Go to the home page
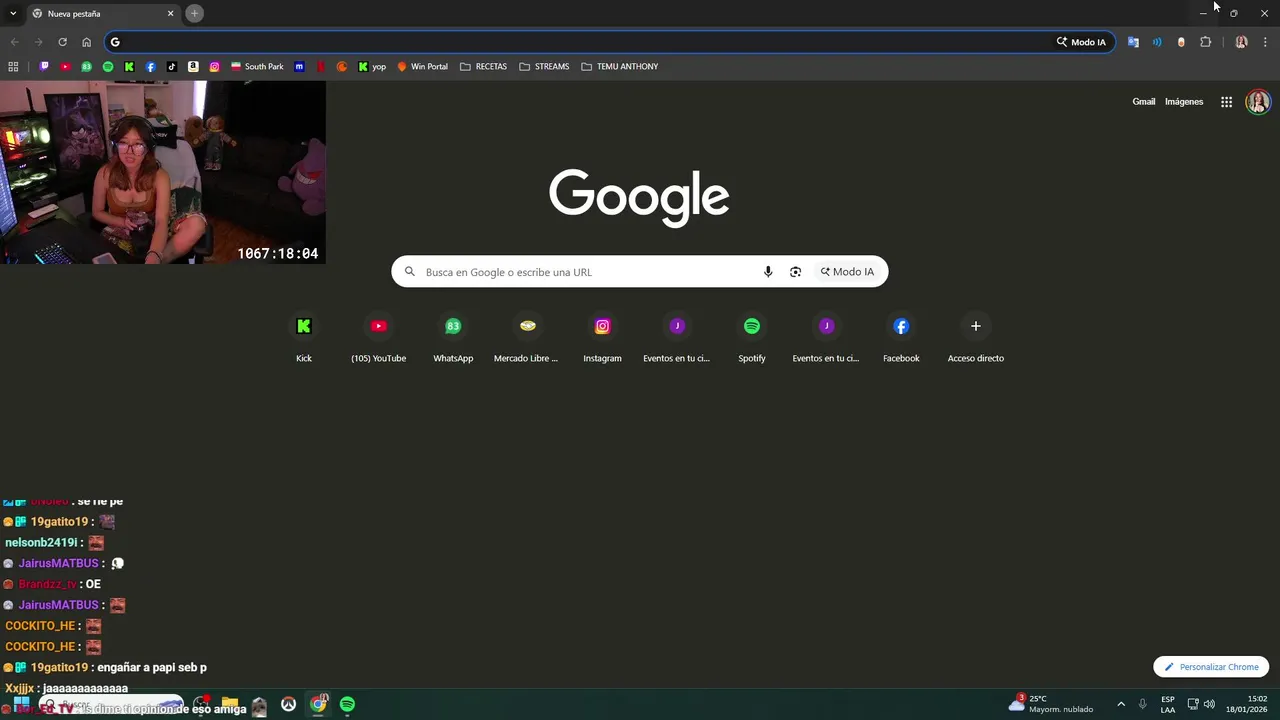The width and height of the screenshot is (1280, 720). click(86, 42)
